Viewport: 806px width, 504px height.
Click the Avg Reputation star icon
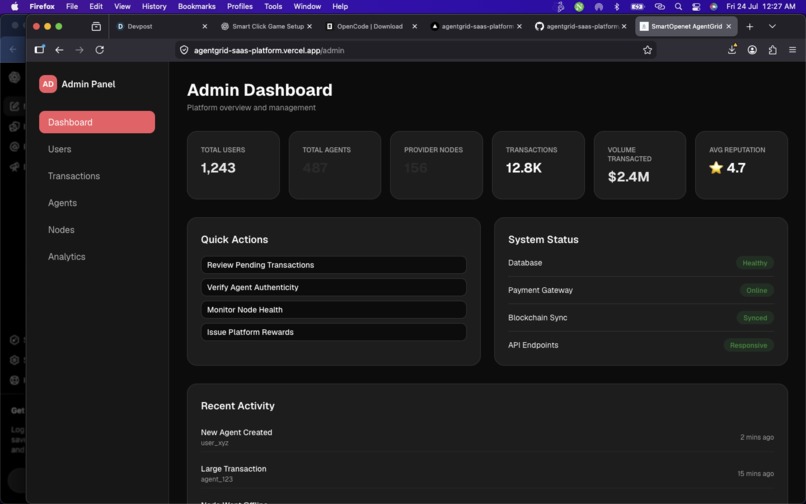point(716,168)
